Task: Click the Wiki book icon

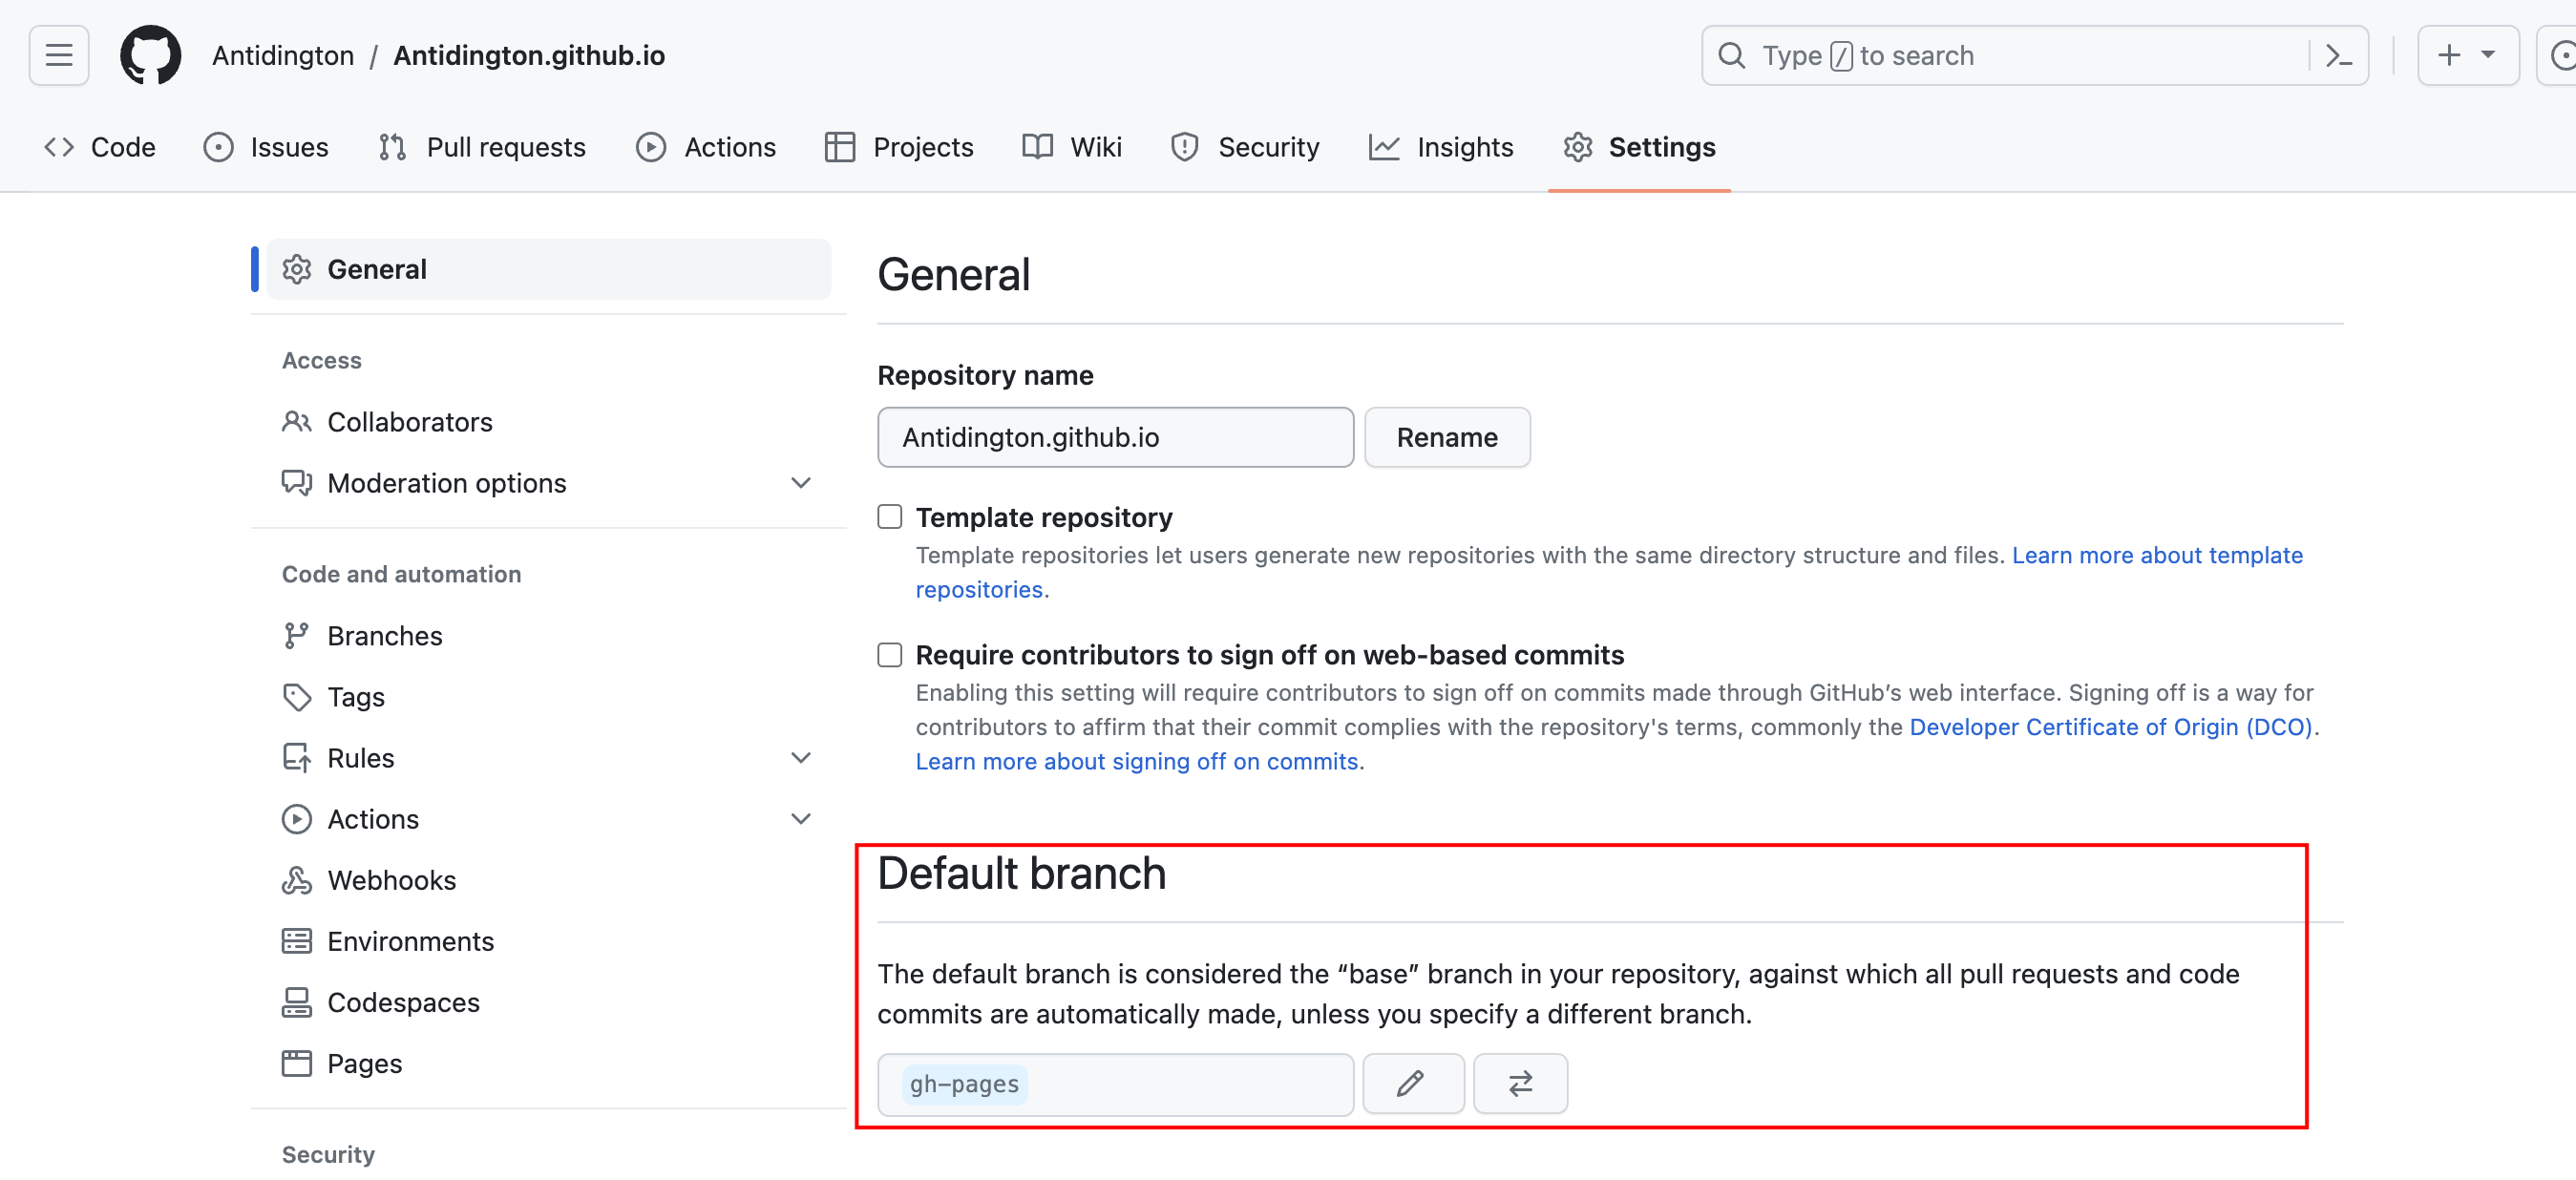Action: [1037, 147]
